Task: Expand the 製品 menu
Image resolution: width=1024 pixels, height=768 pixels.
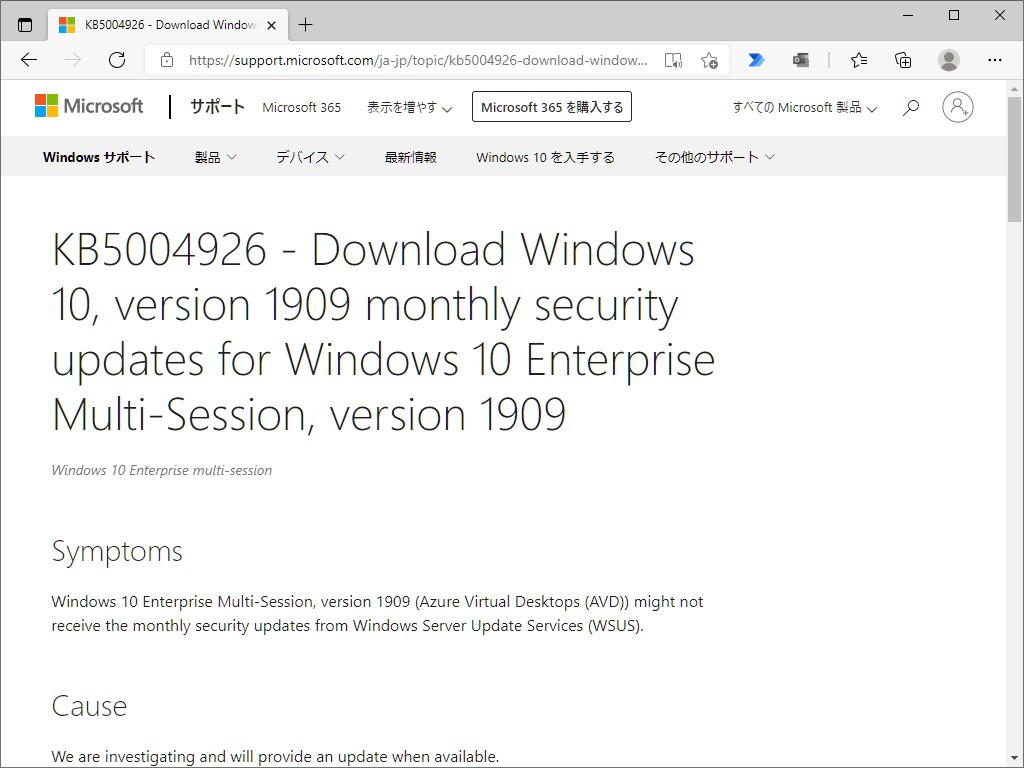Action: click(216, 157)
